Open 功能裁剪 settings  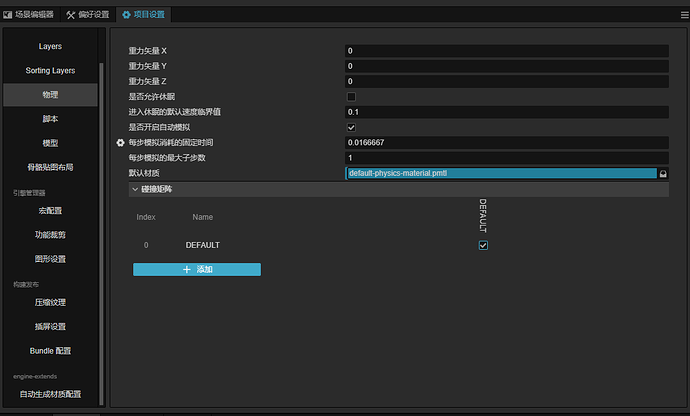click(50, 235)
